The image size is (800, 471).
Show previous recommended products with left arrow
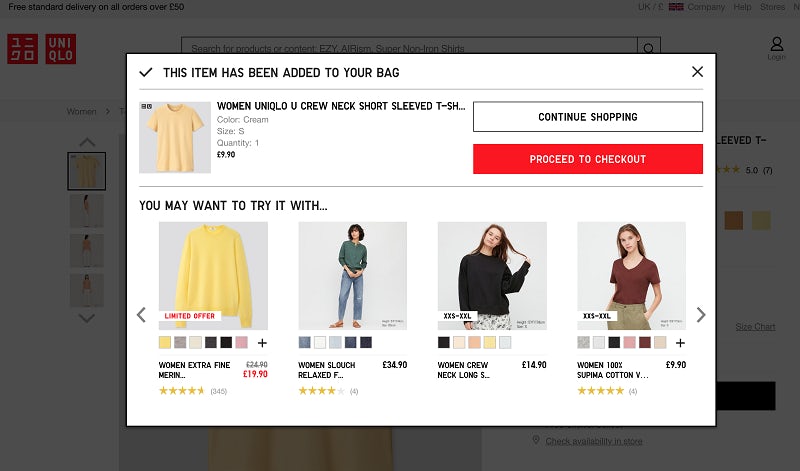coord(141,315)
